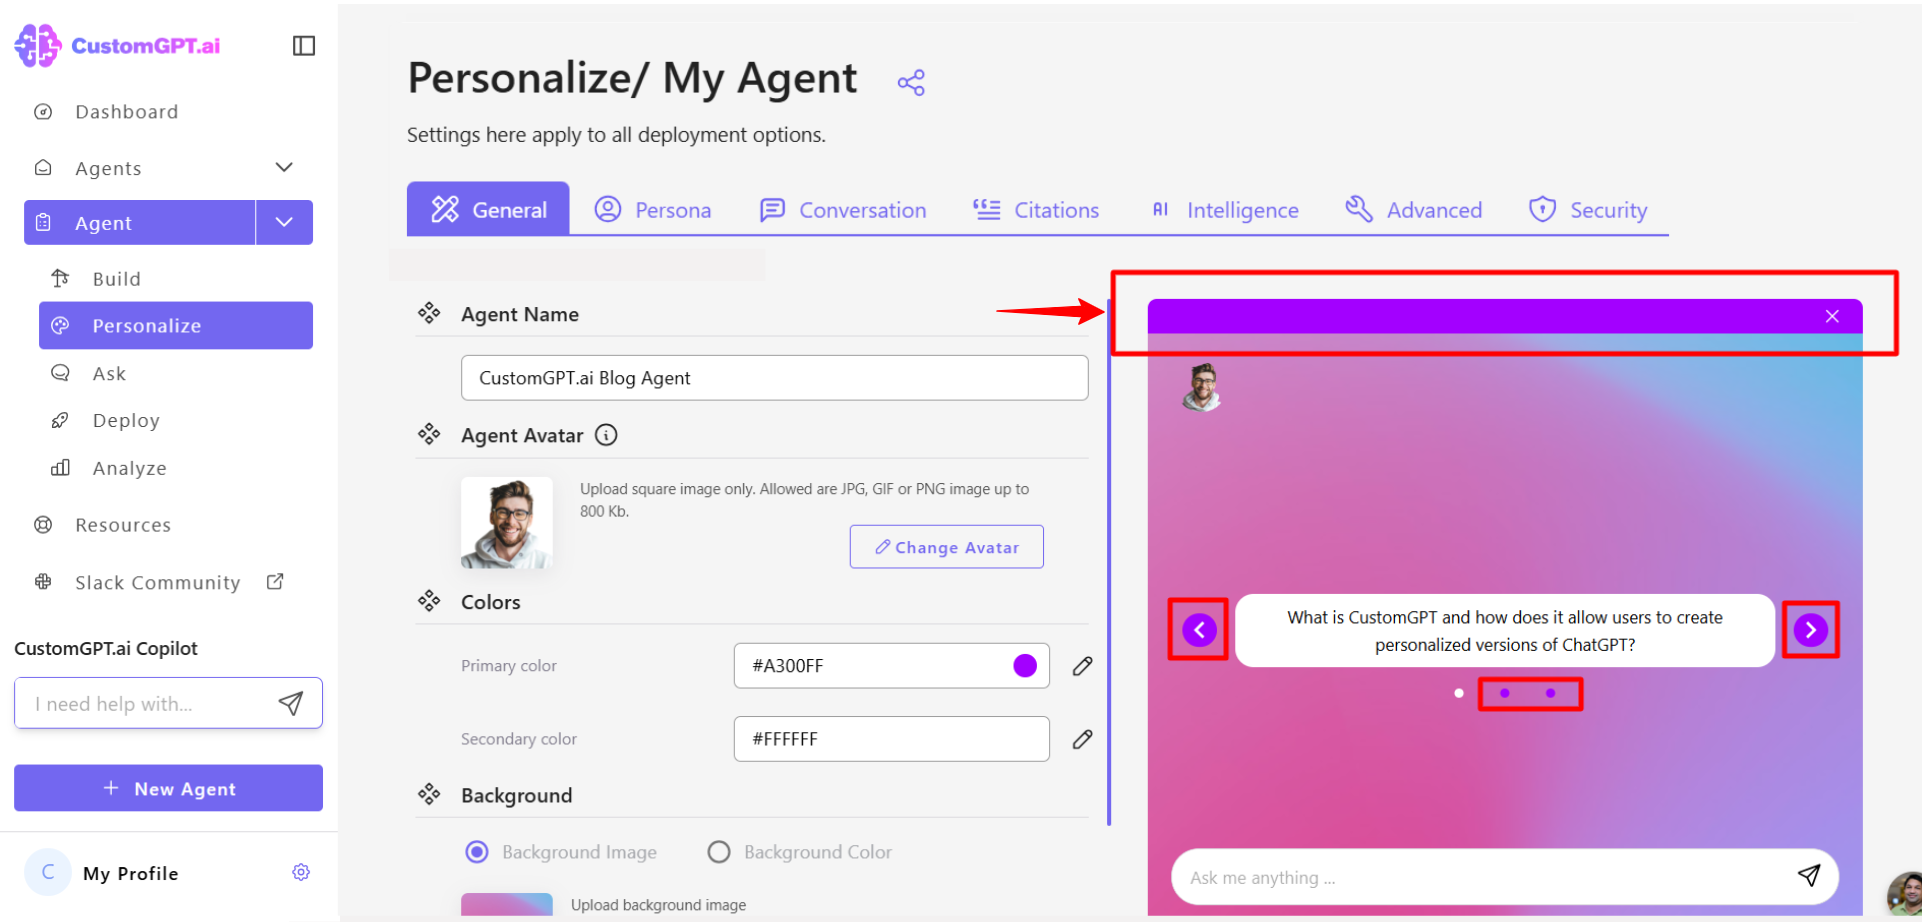Switch to the Intelligence tab

(x=1224, y=210)
